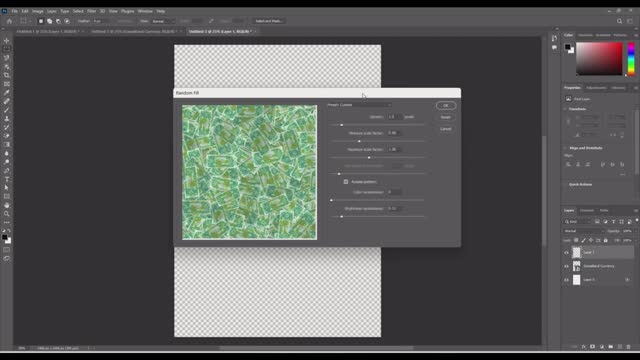
Task: Switch to the Adjustments tab
Action: tap(596, 88)
